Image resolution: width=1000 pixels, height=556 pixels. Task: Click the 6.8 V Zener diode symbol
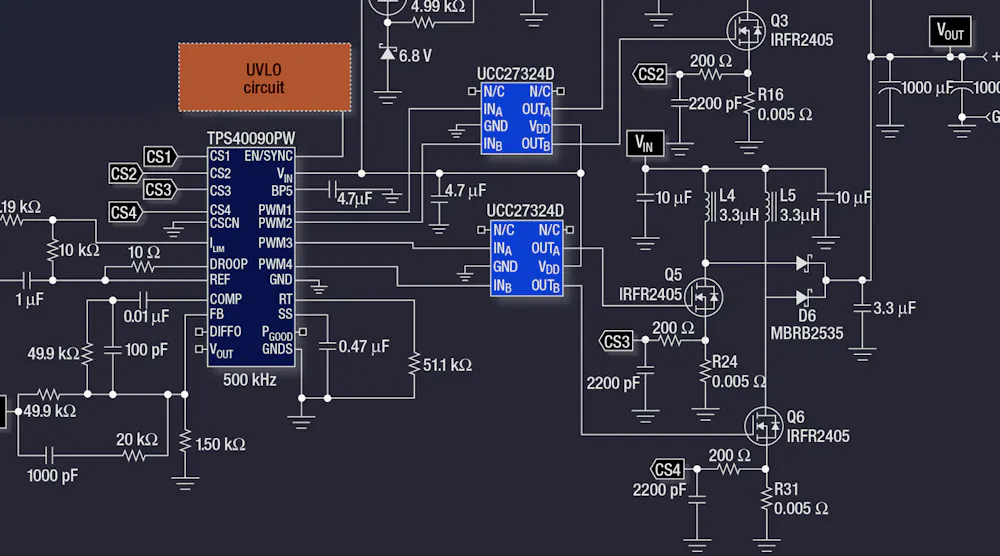(x=387, y=54)
